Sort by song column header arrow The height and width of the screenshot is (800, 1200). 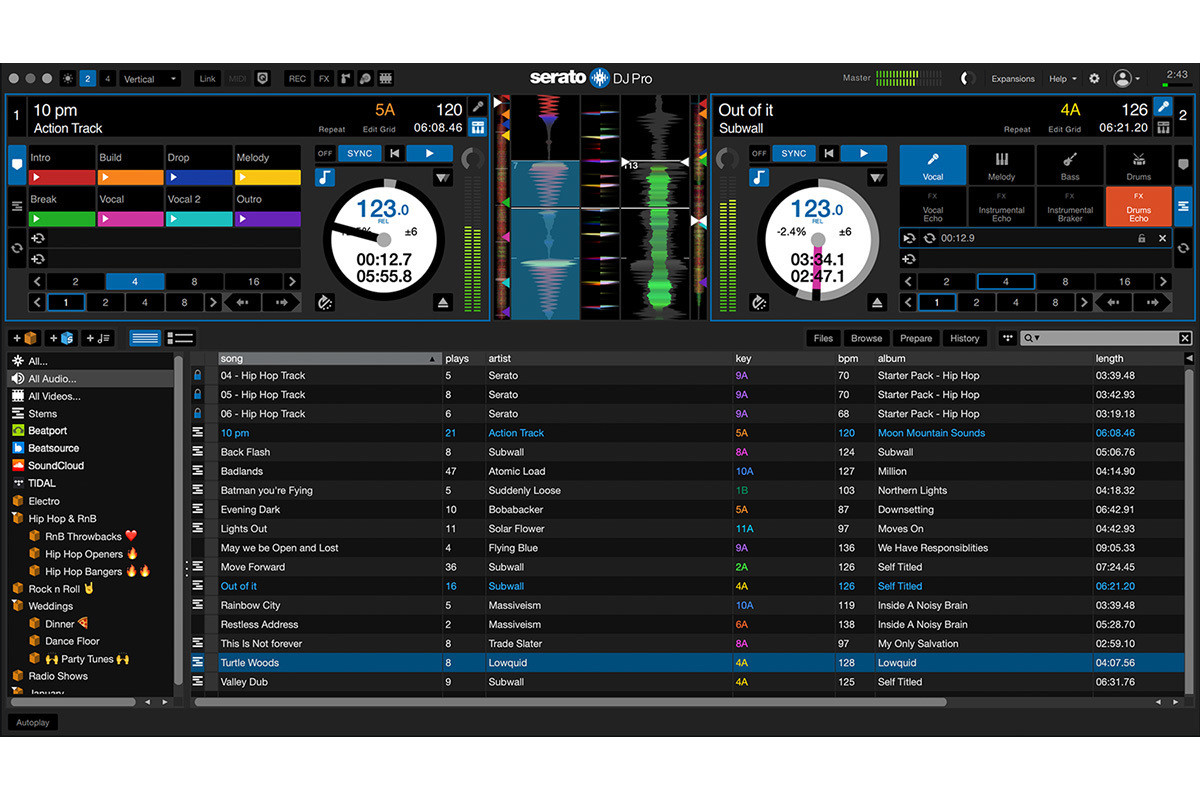click(x=433, y=358)
